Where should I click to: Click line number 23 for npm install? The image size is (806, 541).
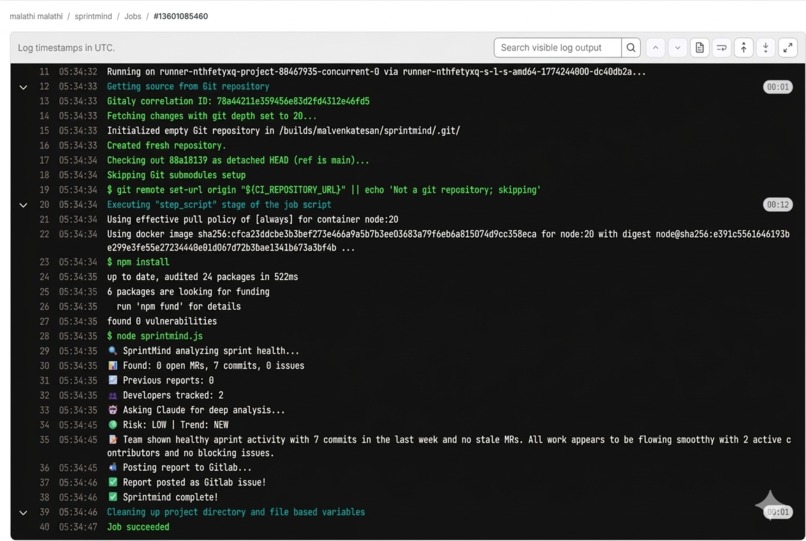click(x=44, y=262)
